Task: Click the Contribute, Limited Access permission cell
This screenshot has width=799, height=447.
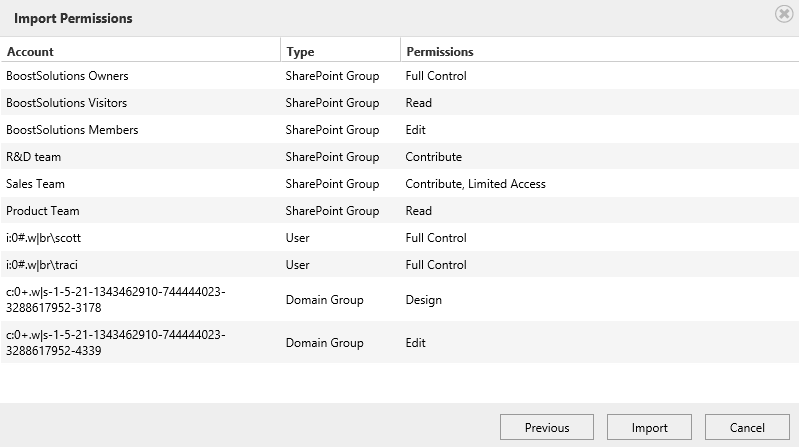Action: click(x=475, y=184)
